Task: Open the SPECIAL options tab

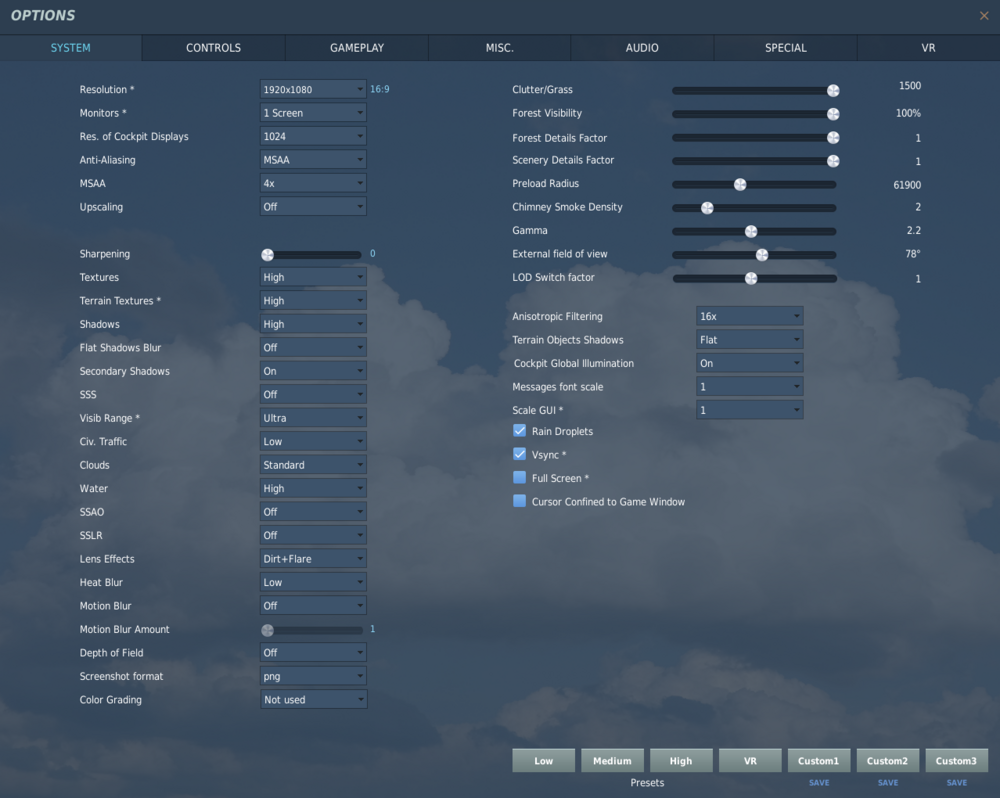Action: 785,47
